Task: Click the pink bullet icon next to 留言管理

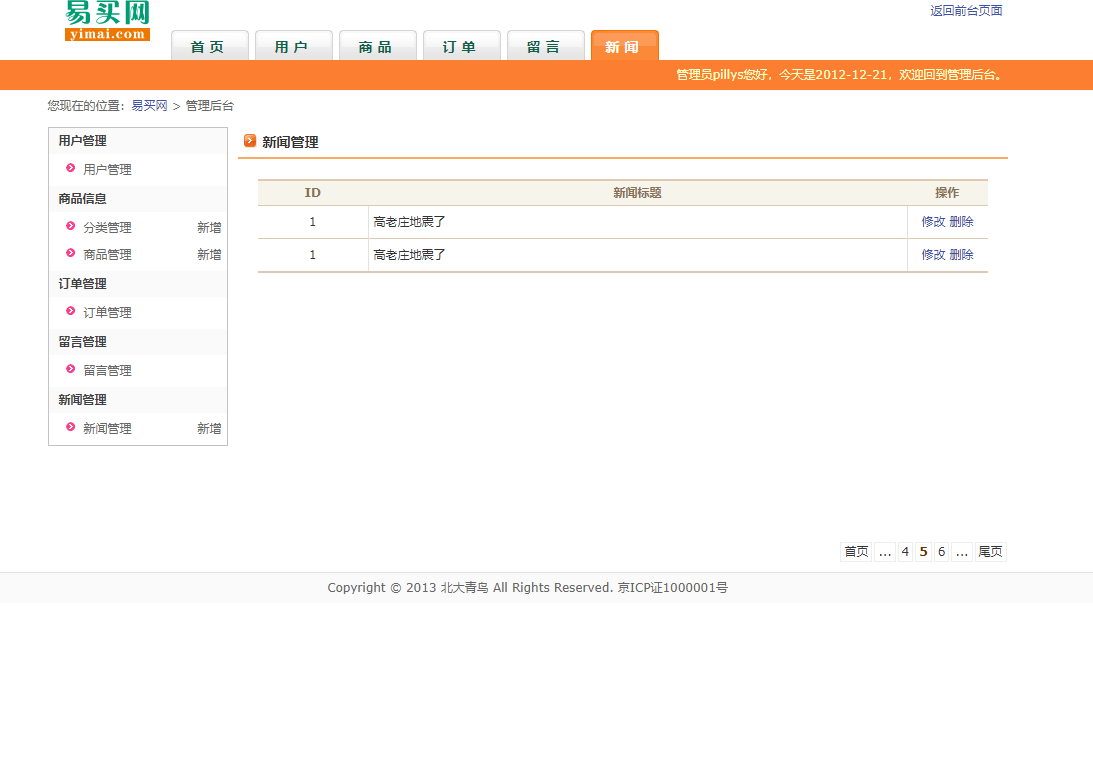Action: pyautogui.click(x=70, y=369)
